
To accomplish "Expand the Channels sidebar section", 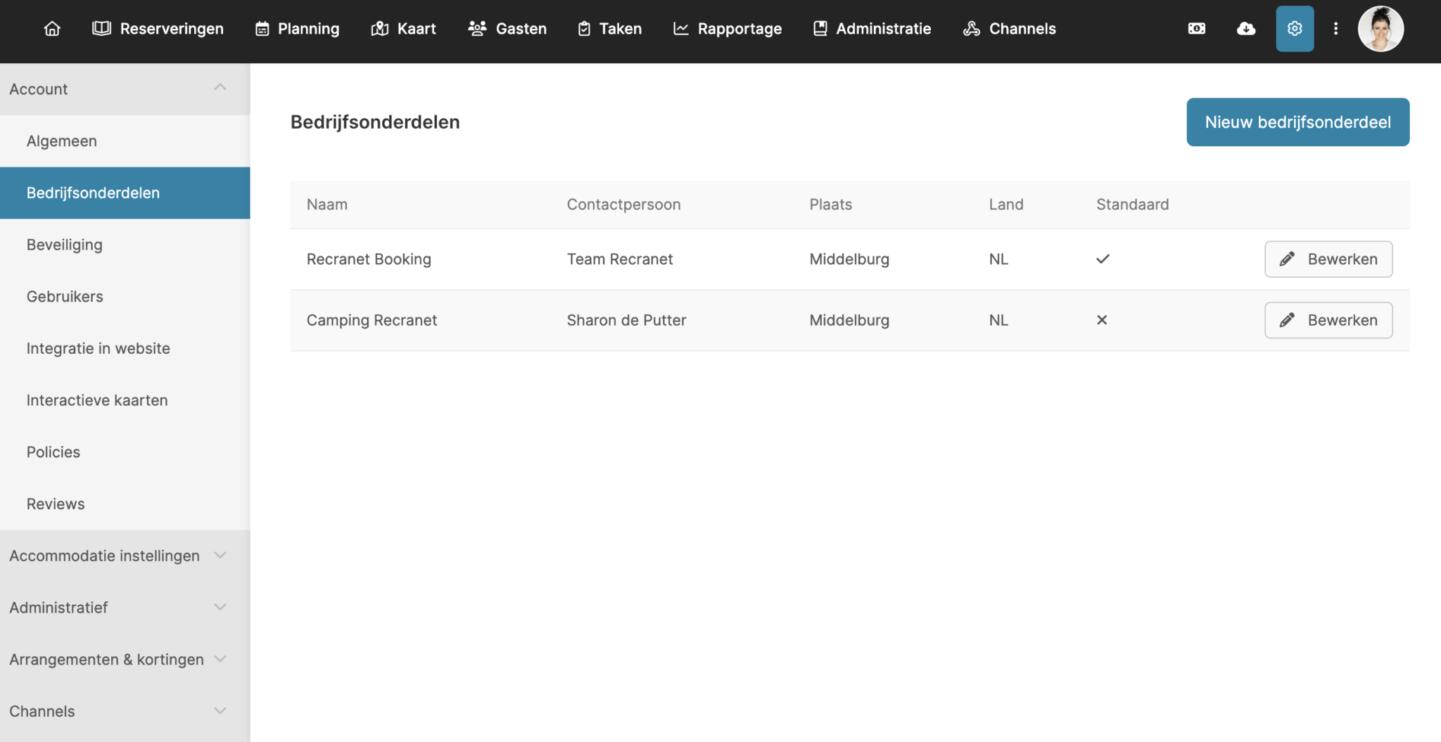I will (220, 711).
